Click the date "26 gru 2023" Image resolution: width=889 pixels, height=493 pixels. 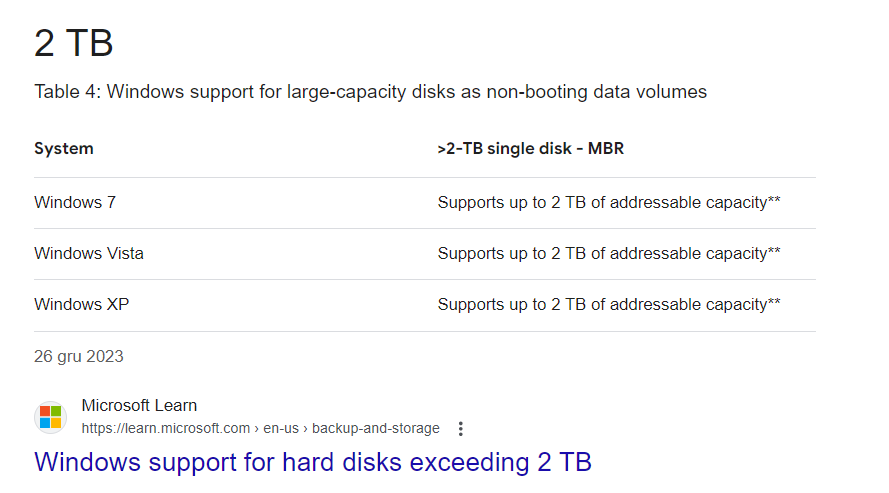(x=79, y=356)
